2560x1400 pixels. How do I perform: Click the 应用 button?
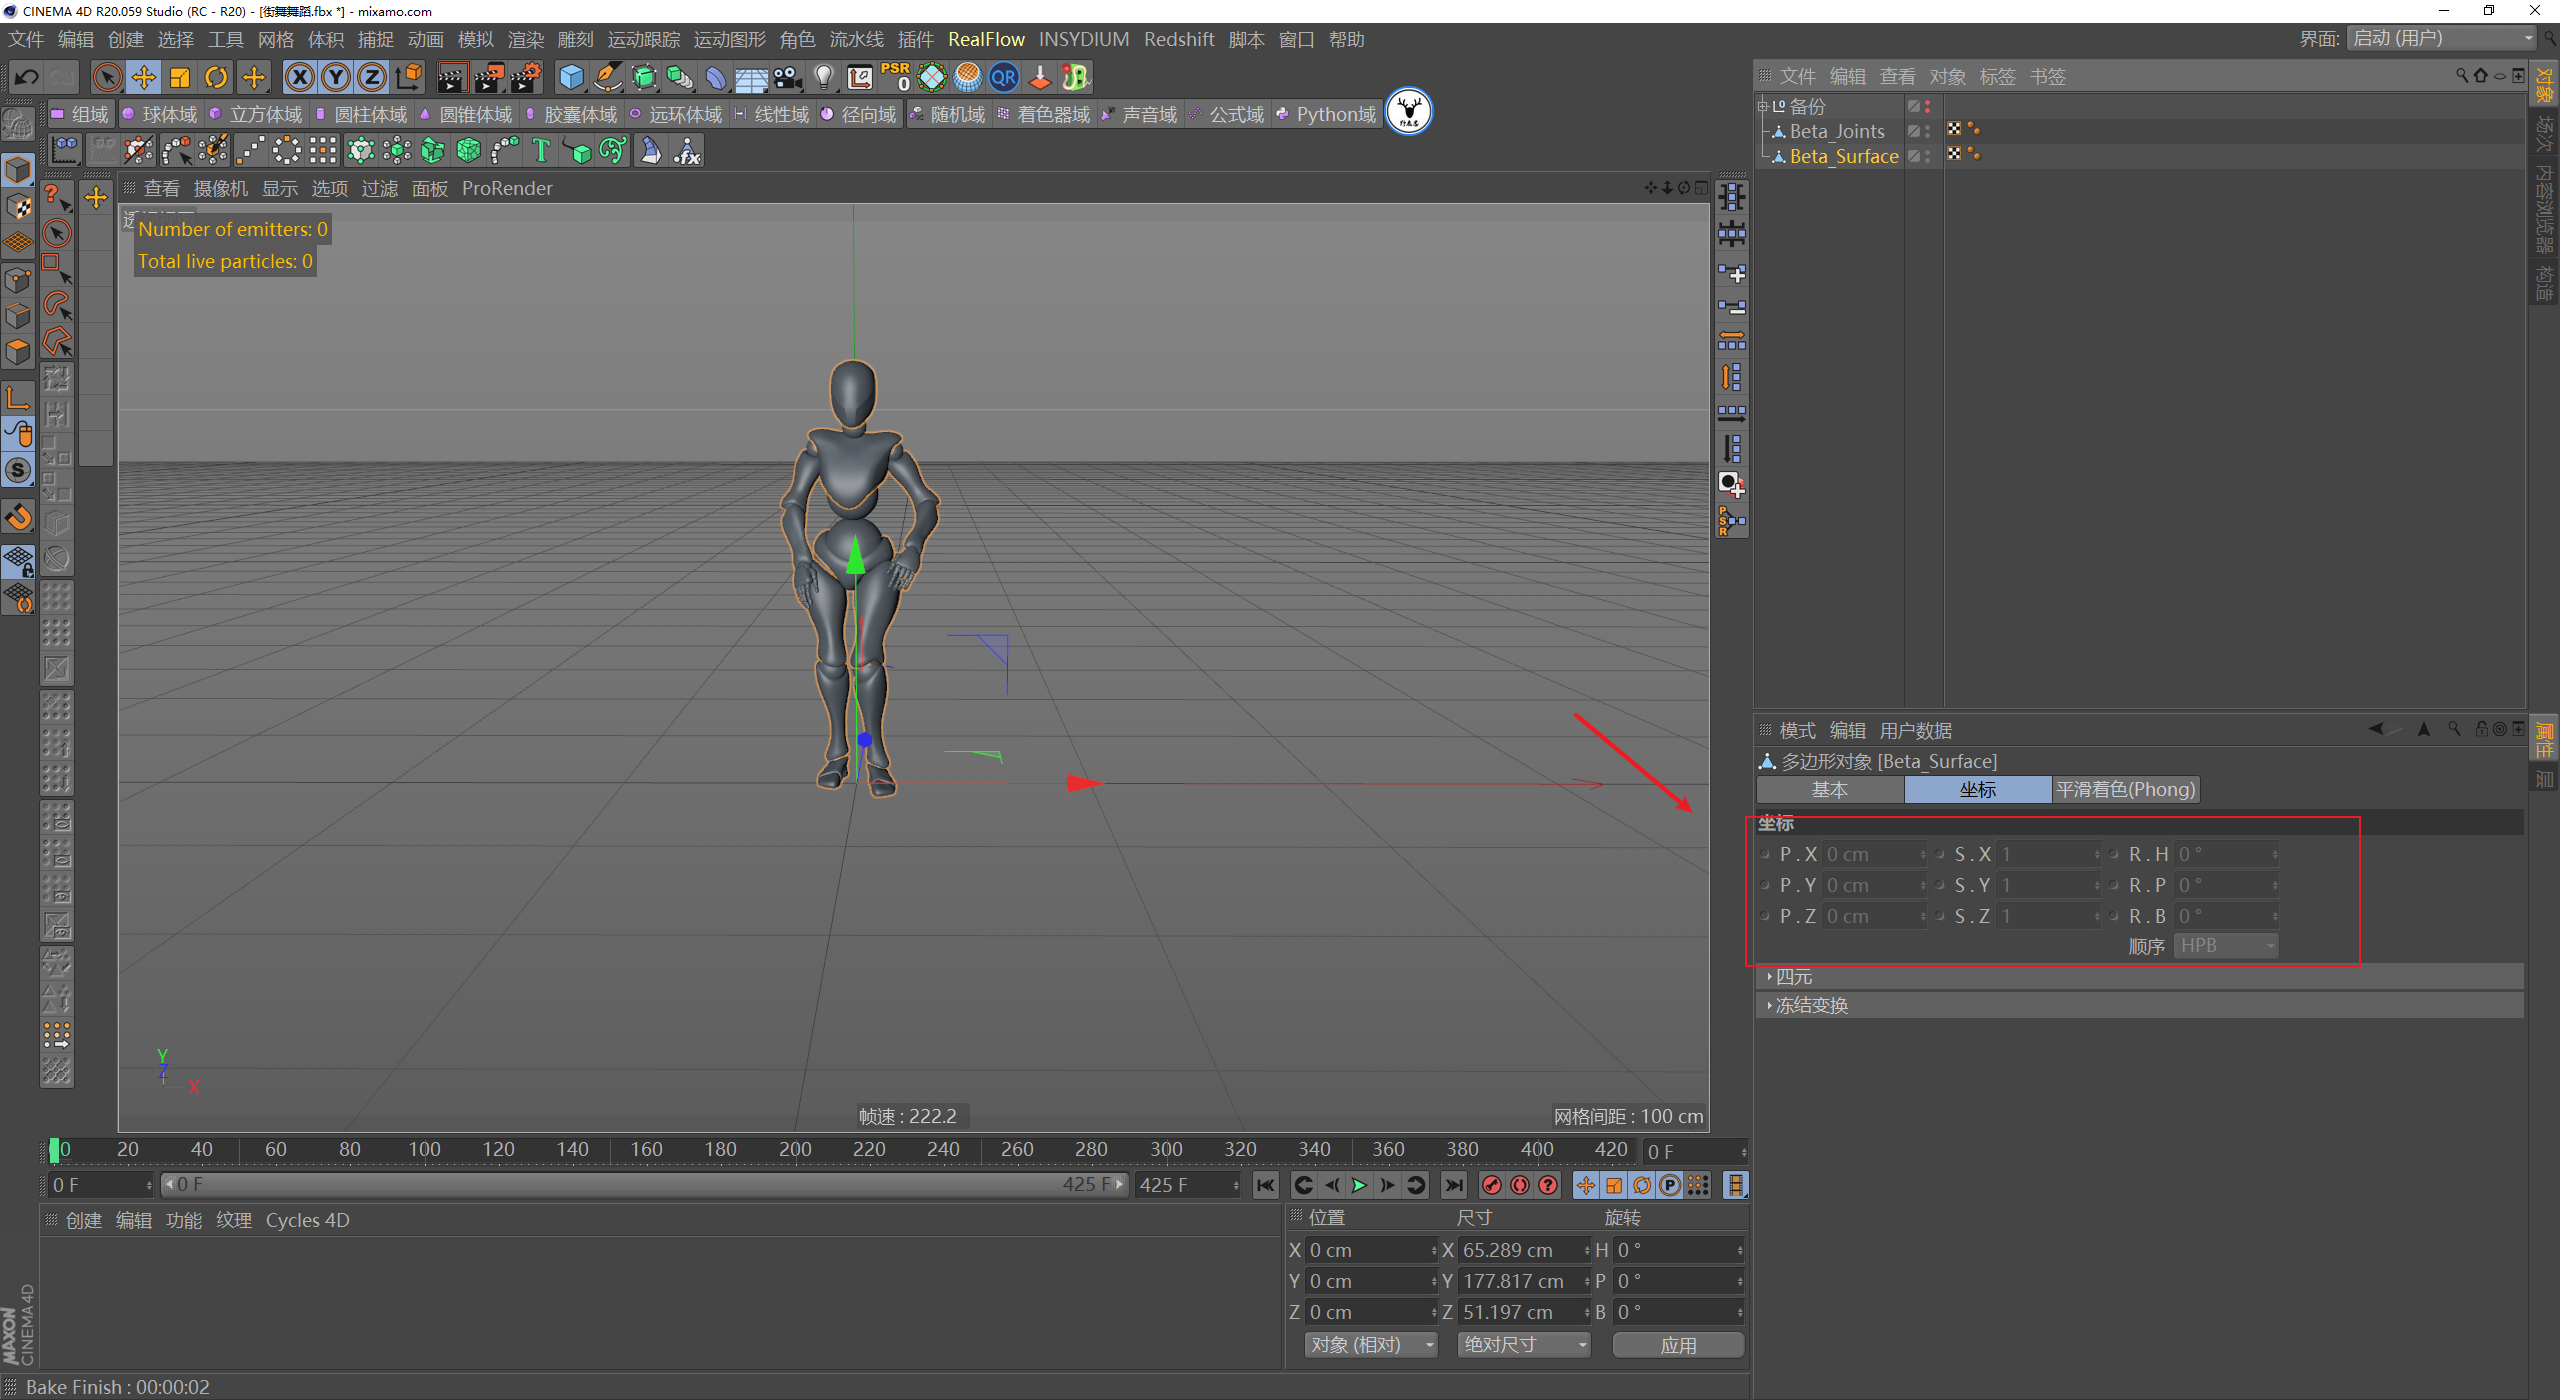pyautogui.click(x=1678, y=1345)
